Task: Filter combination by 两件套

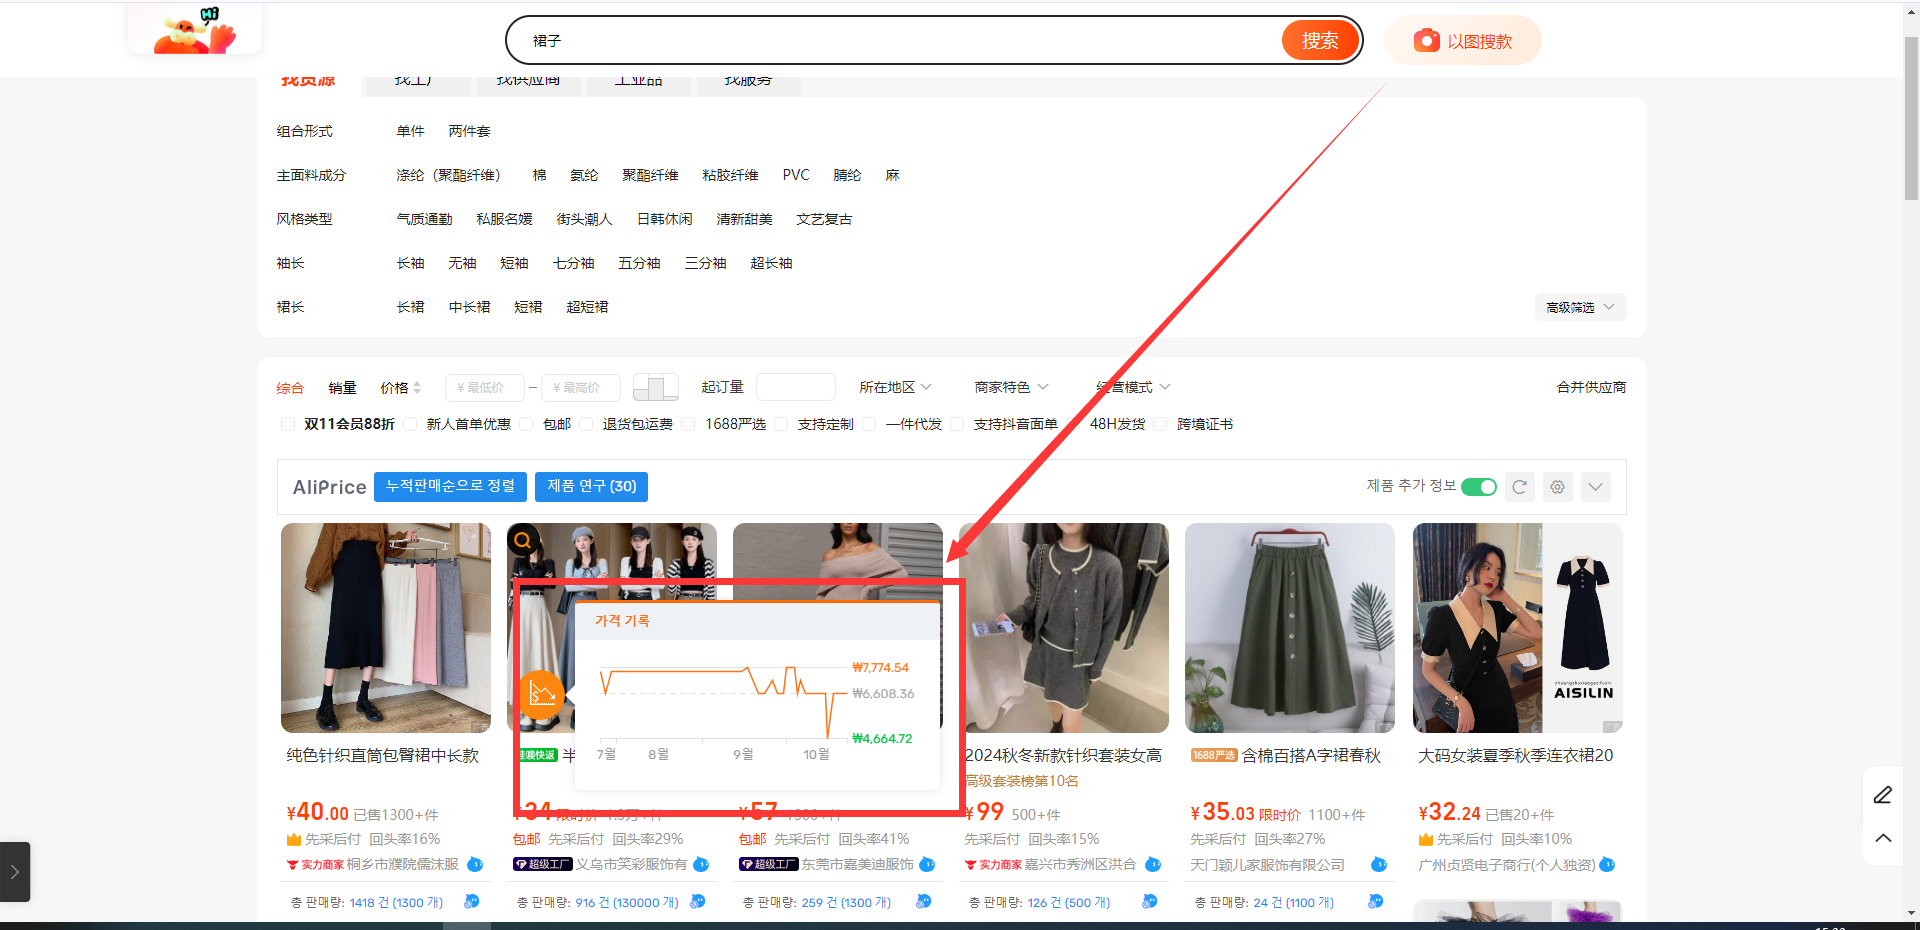Action: (469, 131)
